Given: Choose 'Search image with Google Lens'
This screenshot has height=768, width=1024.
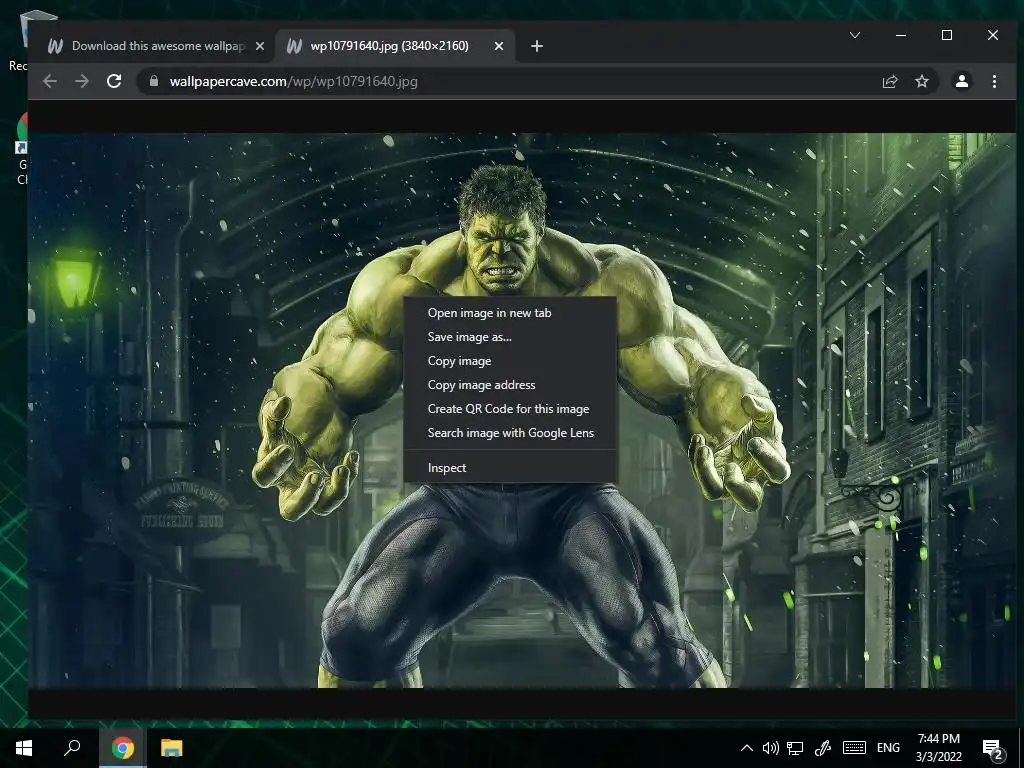Looking at the screenshot, I should click(510, 433).
